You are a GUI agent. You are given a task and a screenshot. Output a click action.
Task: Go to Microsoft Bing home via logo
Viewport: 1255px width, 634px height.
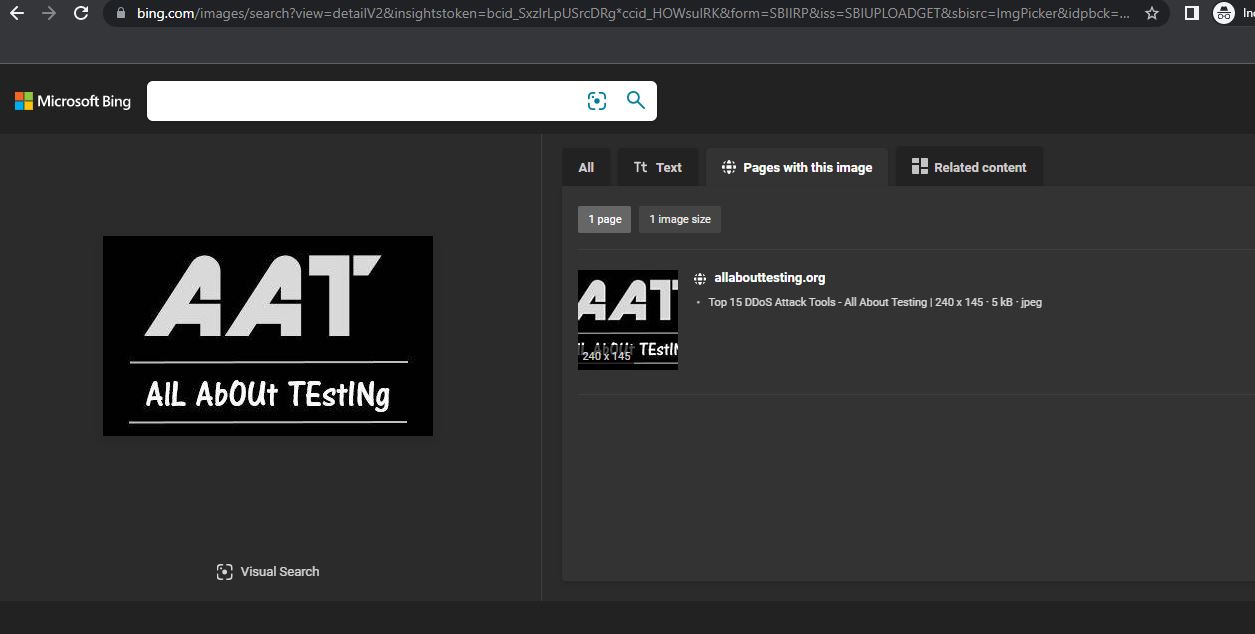pyautogui.click(x=73, y=101)
